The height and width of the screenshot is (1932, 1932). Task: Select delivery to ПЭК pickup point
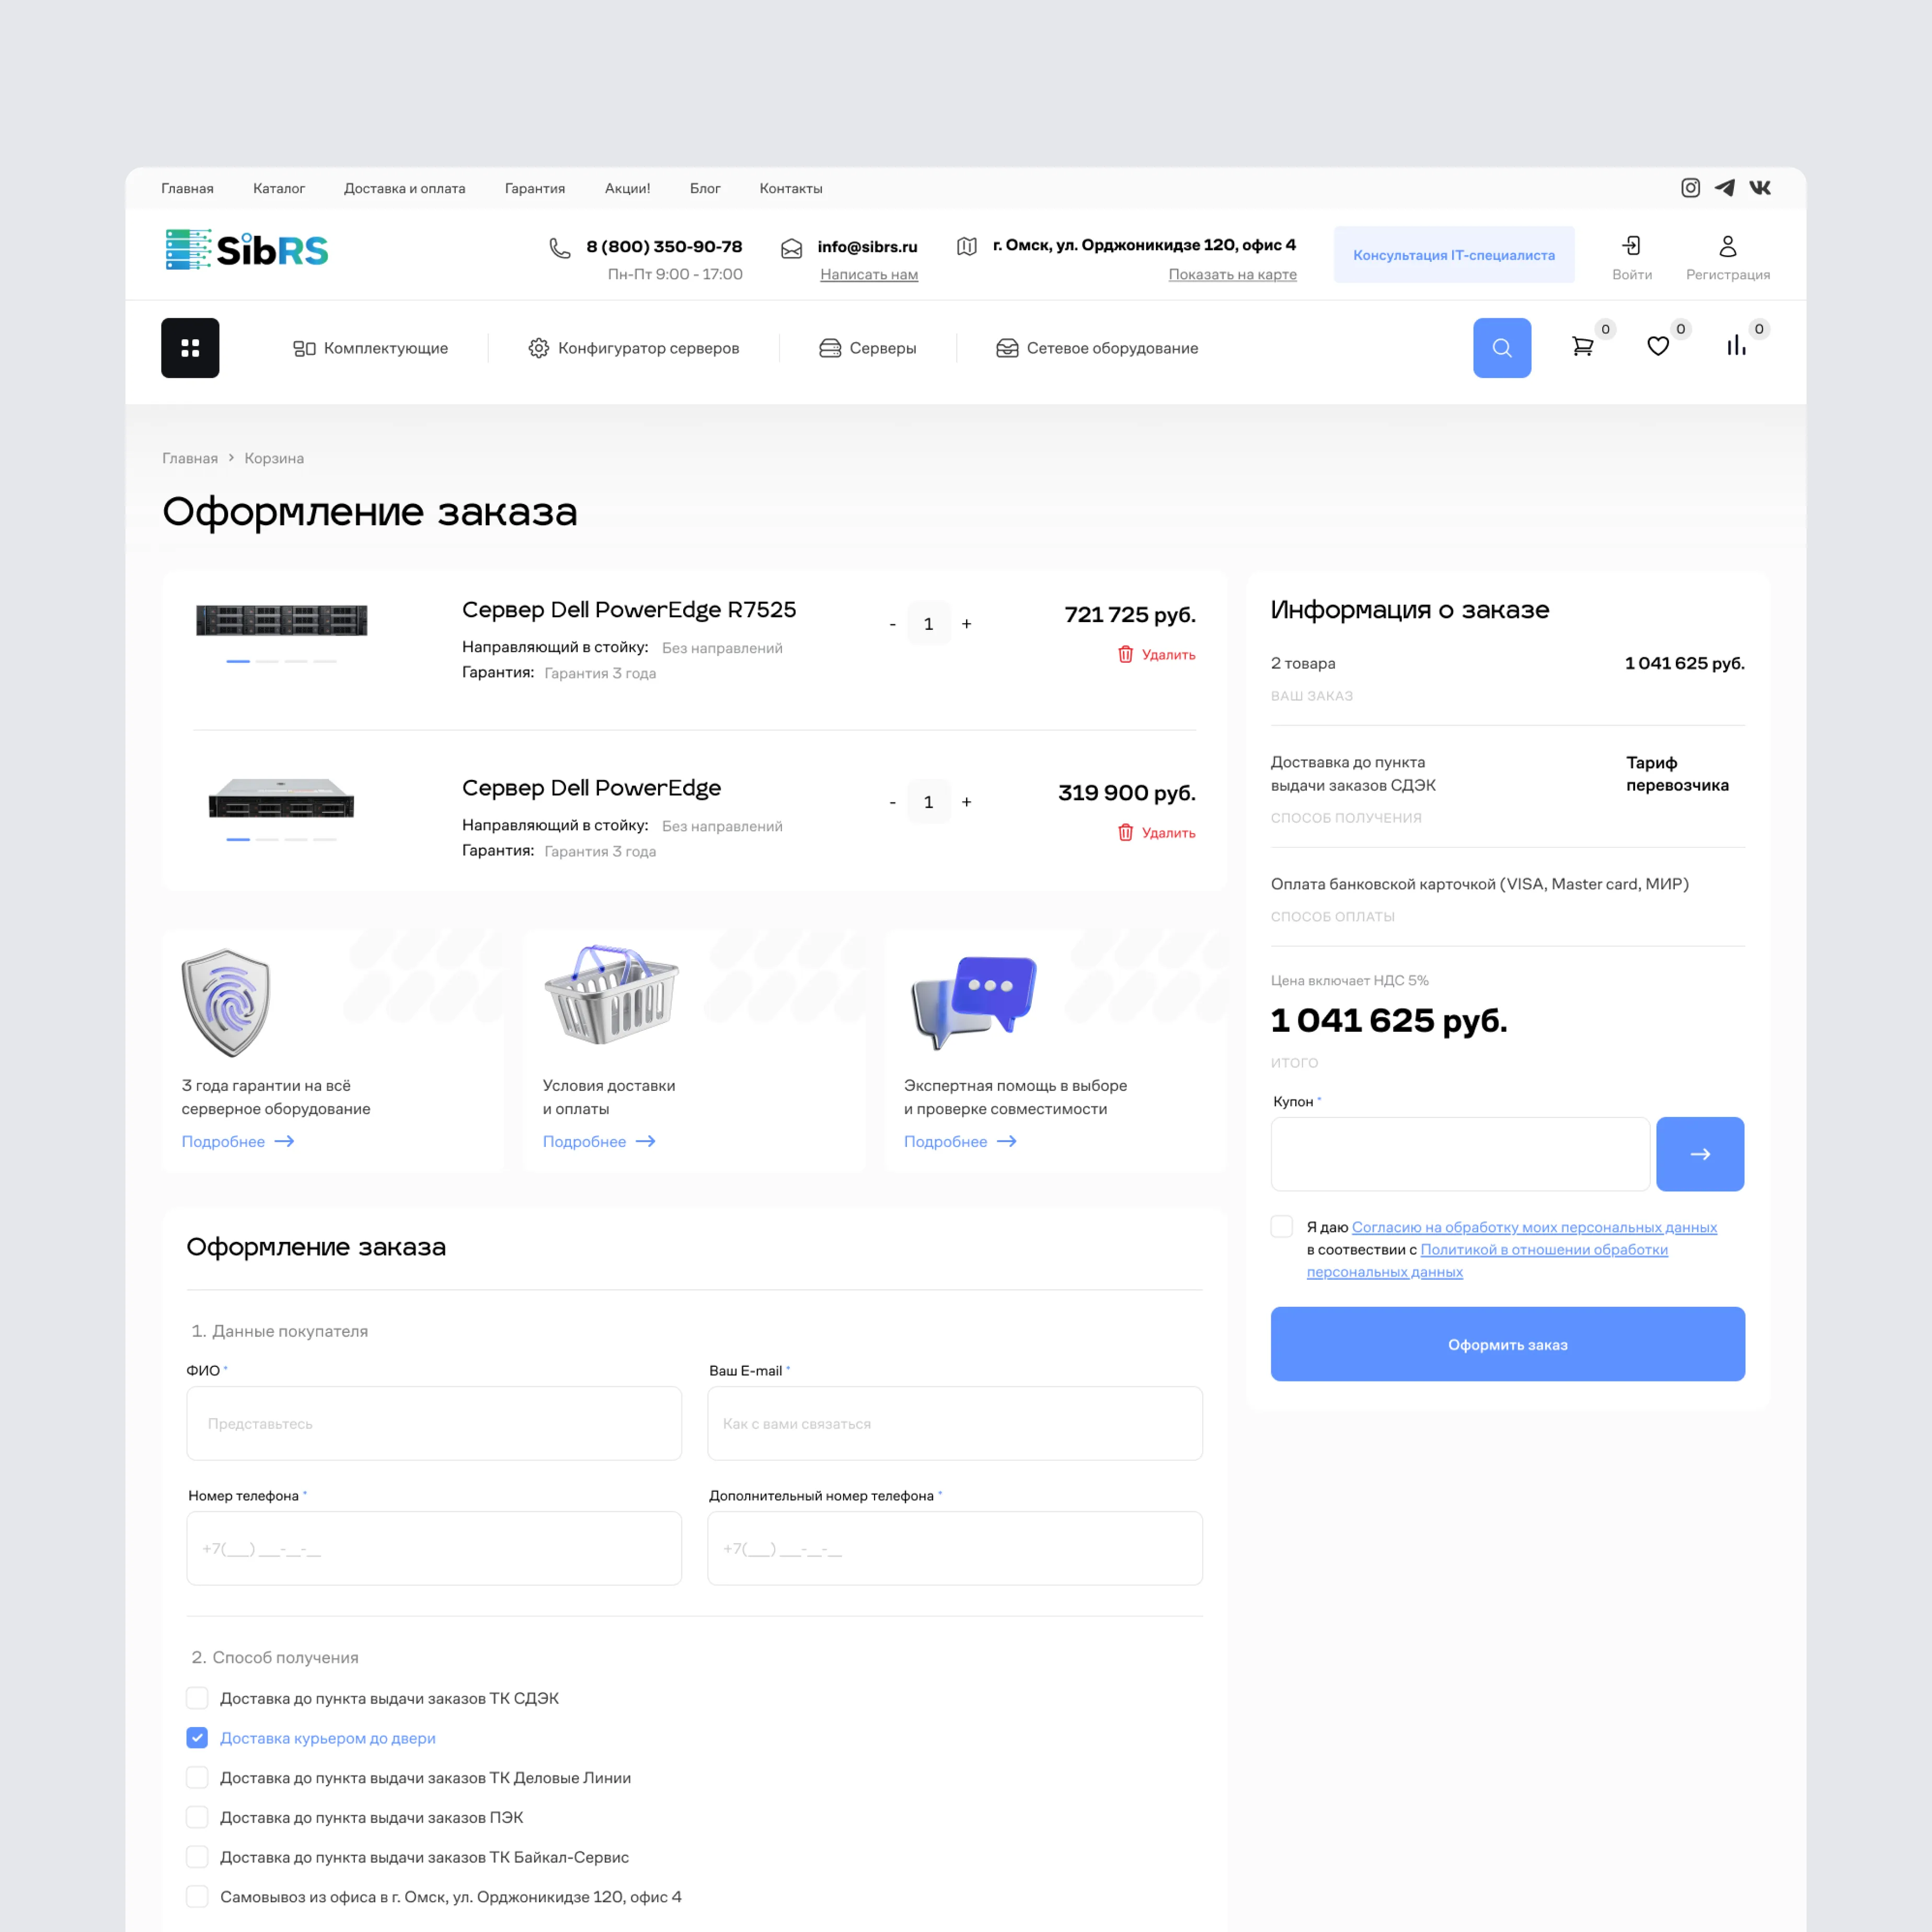click(197, 1817)
